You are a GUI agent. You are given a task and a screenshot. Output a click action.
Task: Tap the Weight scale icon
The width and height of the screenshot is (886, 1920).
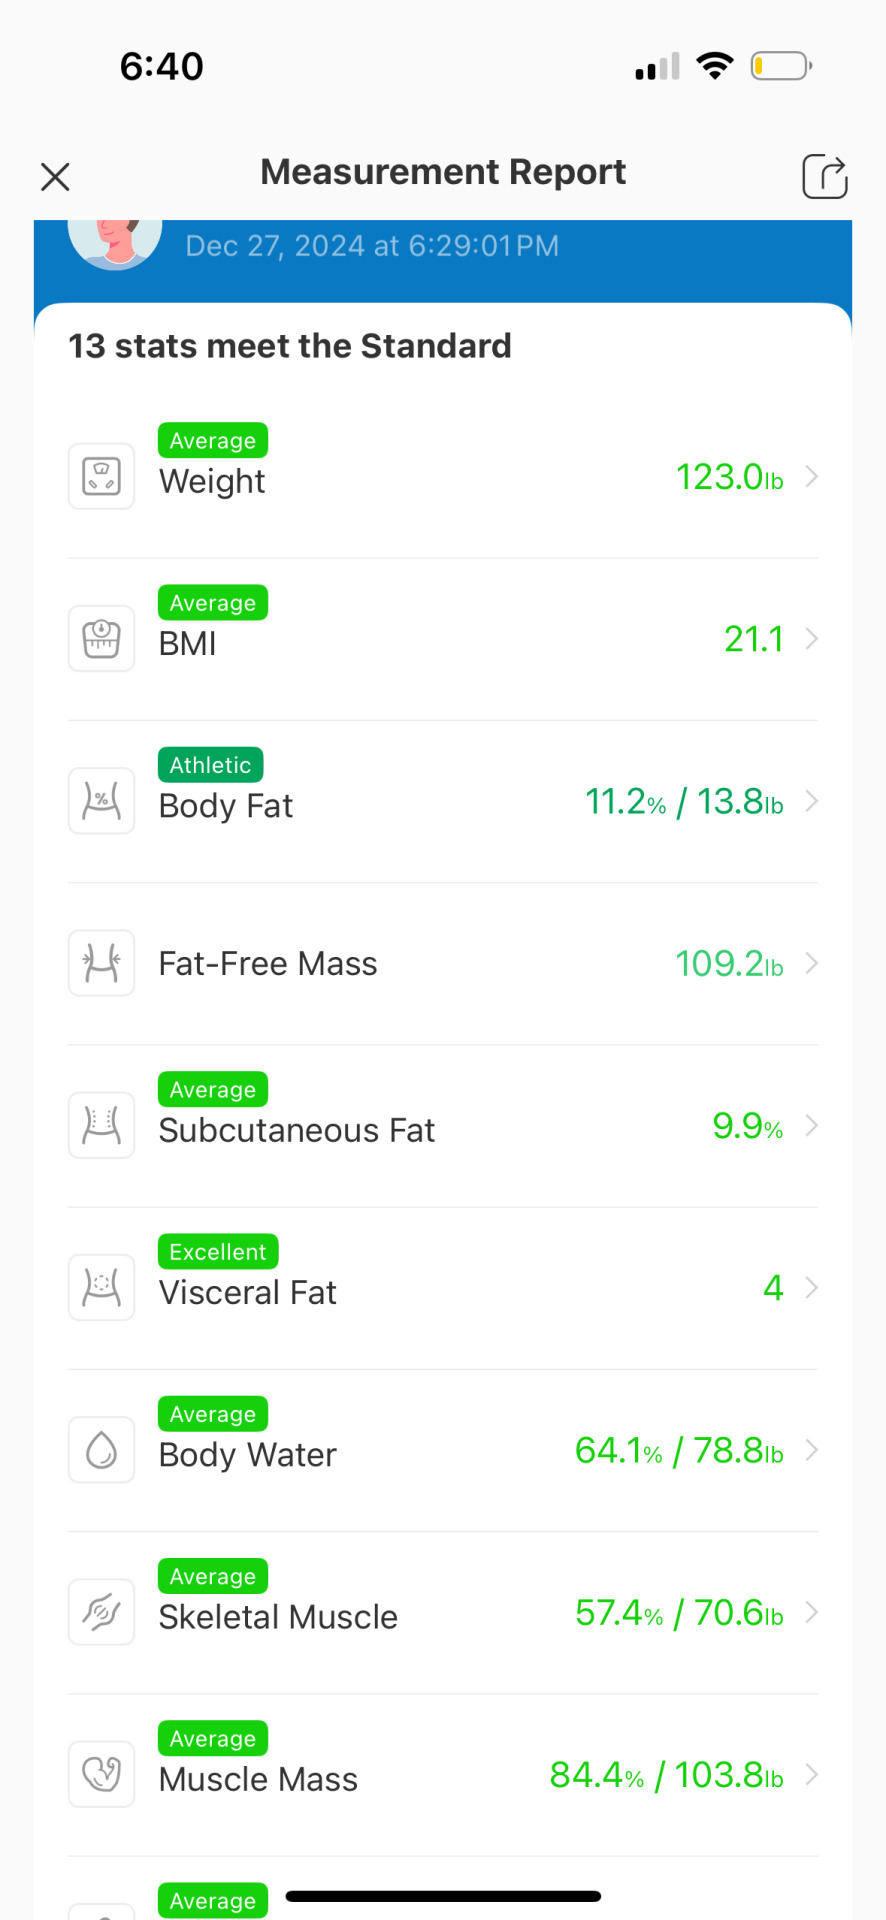tap(101, 476)
